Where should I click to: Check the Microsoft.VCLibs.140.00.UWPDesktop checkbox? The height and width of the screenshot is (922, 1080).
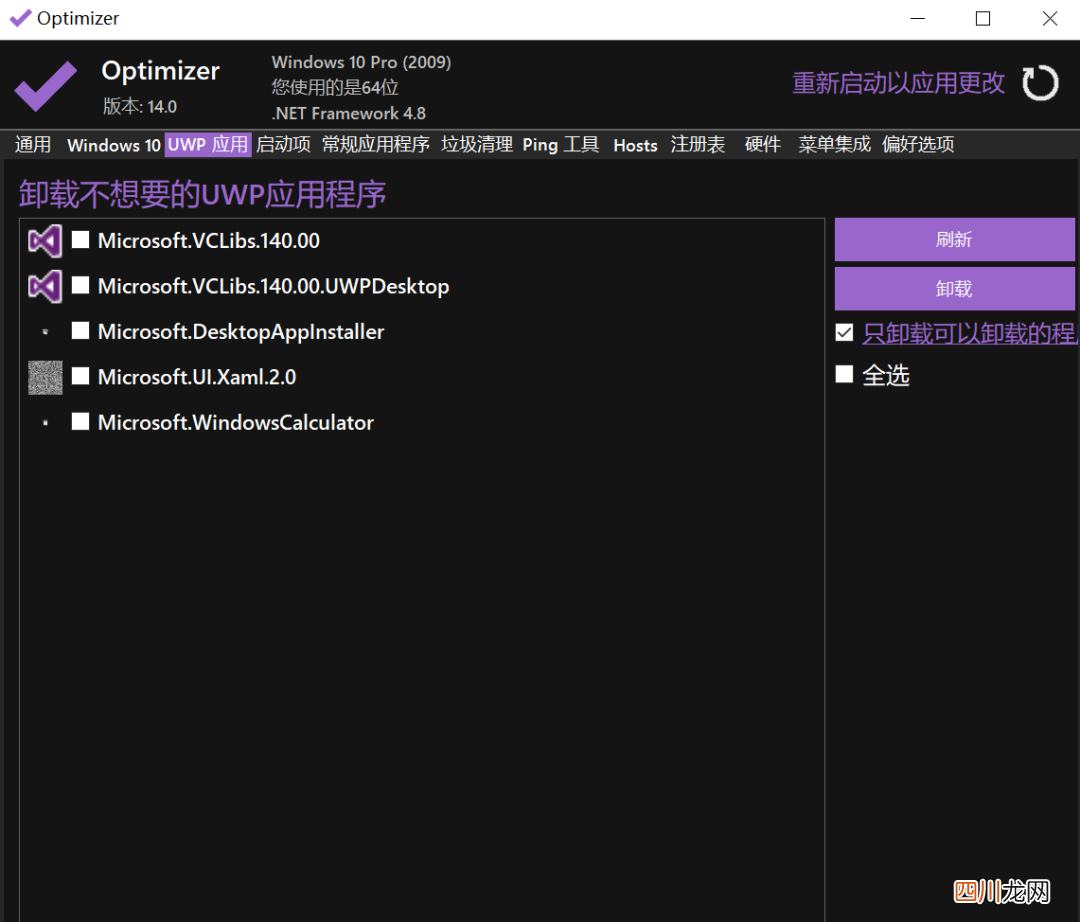[x=81, y=285]
